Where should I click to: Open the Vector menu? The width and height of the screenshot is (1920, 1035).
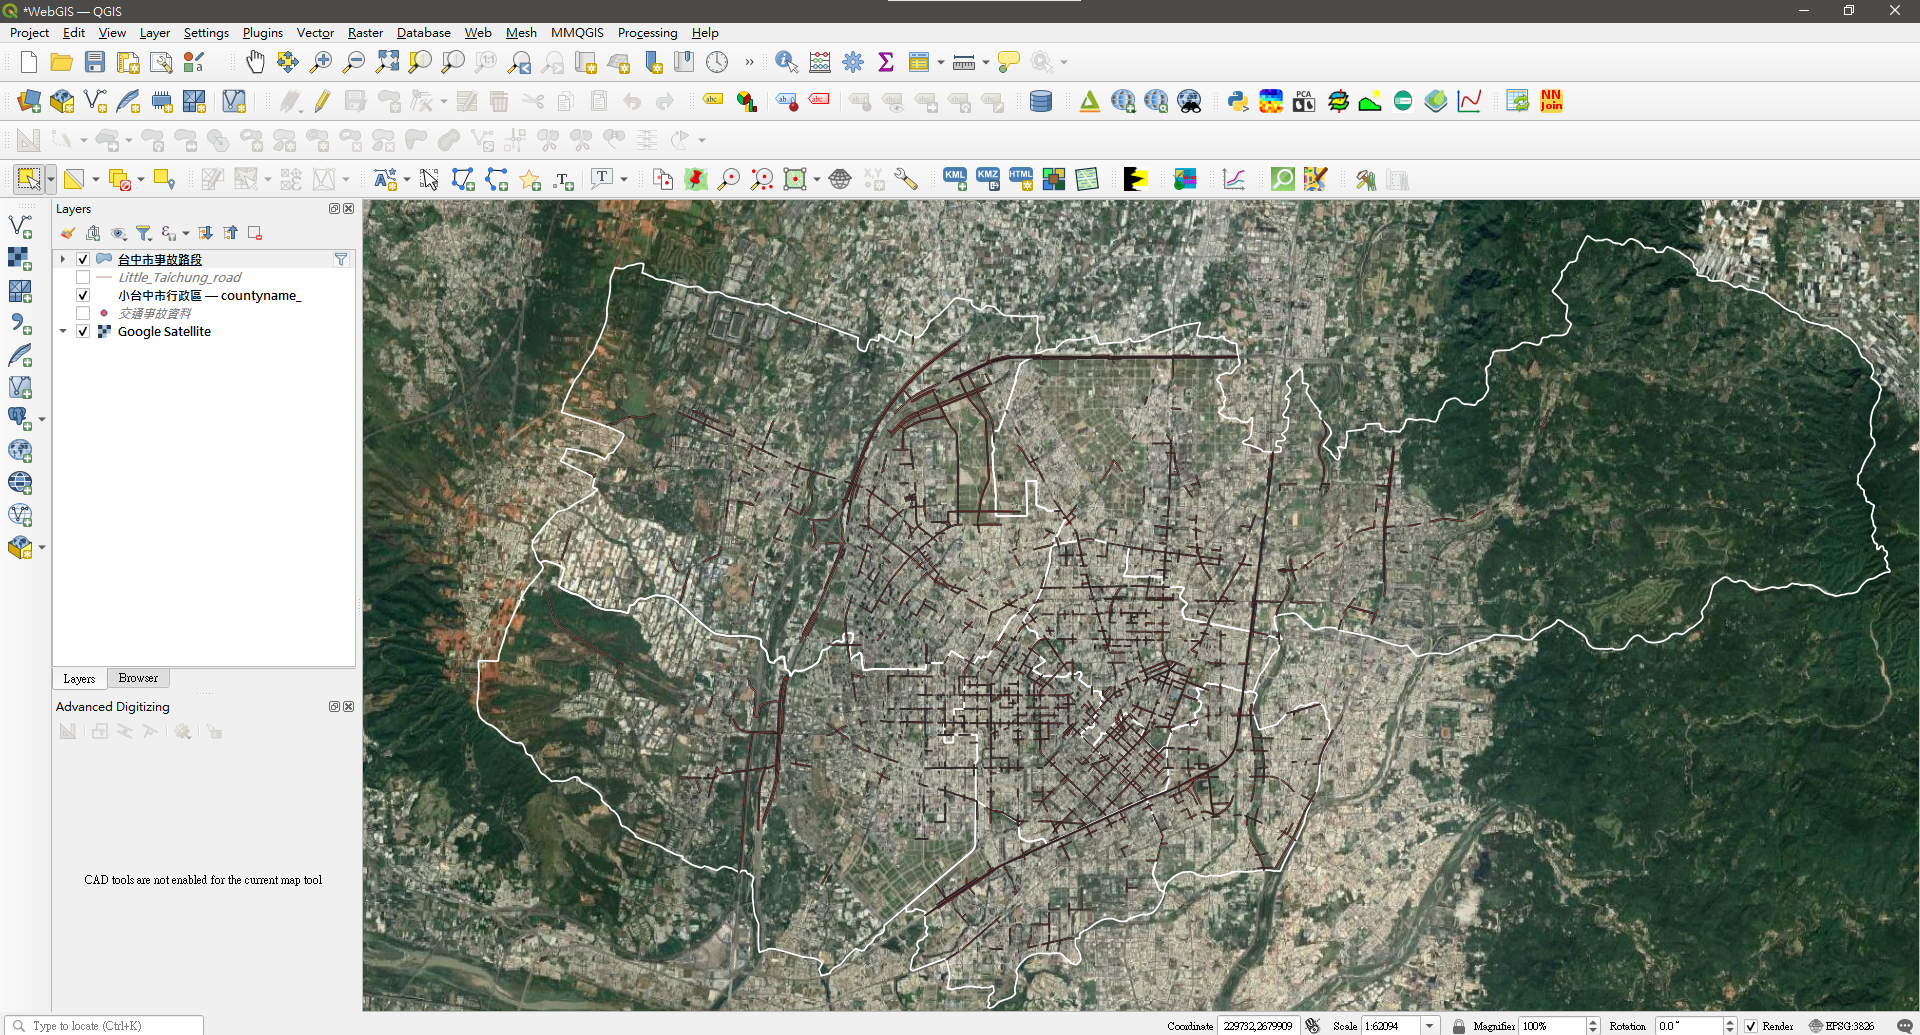click(315, 32)
